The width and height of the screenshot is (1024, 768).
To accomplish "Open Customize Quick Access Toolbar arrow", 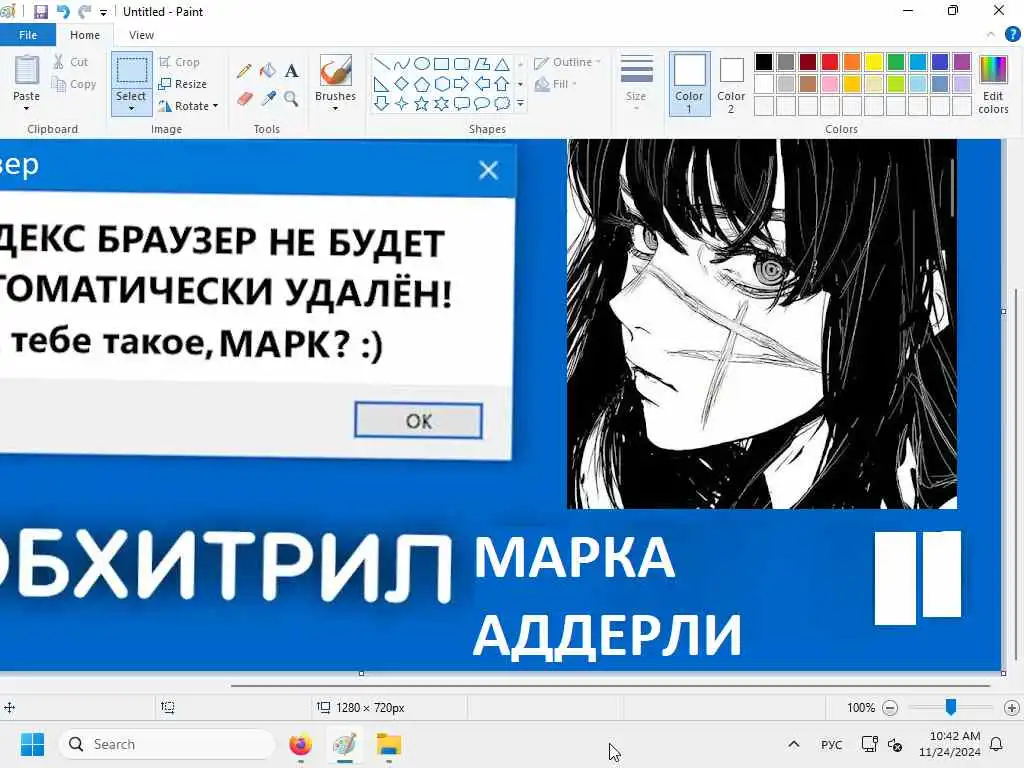I will pos(103,12).
